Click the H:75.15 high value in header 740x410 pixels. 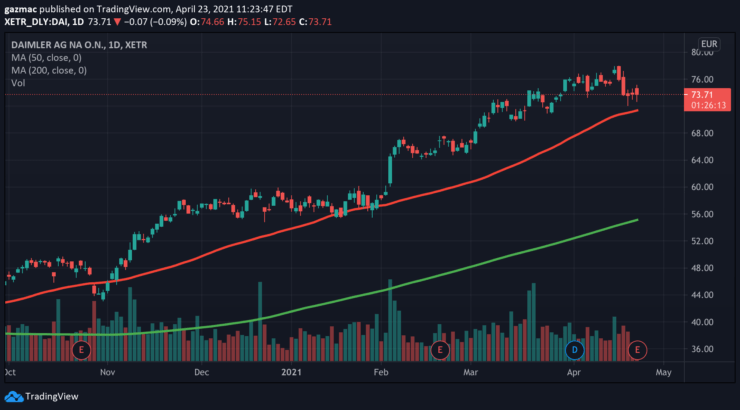click(244, 22)
